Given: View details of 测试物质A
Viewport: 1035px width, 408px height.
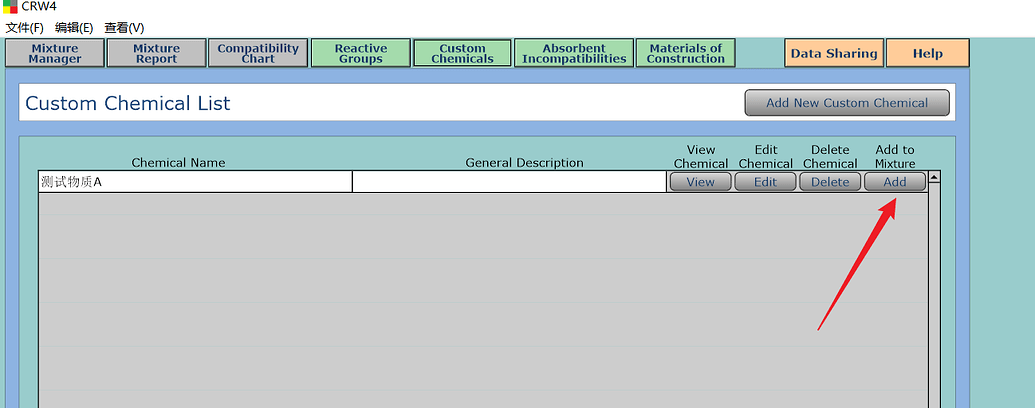Looking at the screenshot, I should click(700, 182).
